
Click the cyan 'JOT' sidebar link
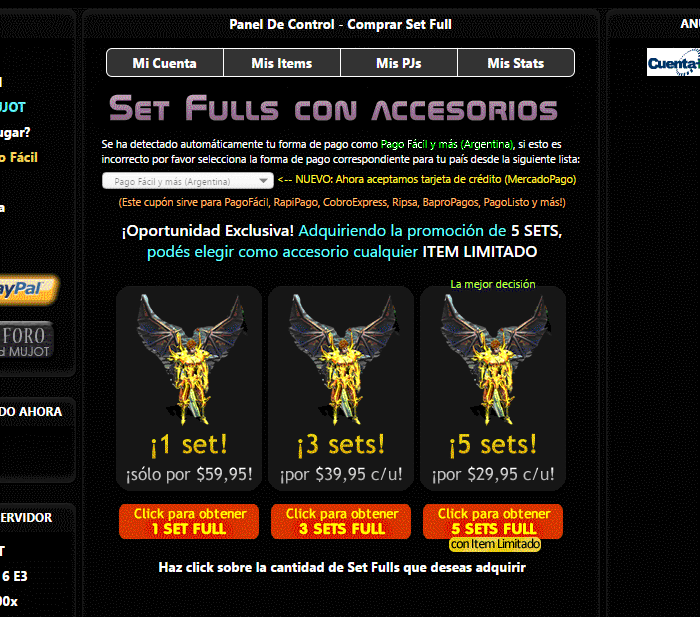pyautogui.click(x=13, y=107)
